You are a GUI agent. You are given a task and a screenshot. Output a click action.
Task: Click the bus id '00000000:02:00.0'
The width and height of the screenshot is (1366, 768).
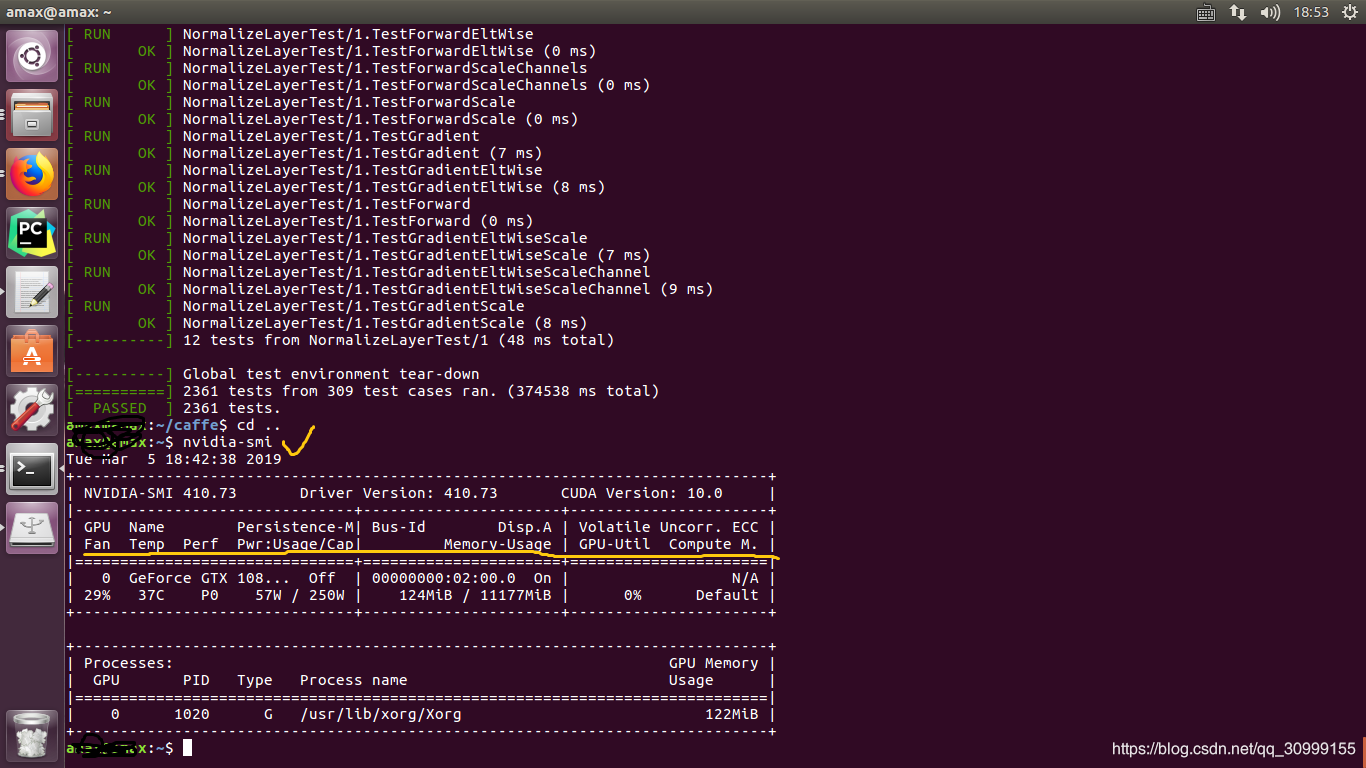[x=444, y=578]
